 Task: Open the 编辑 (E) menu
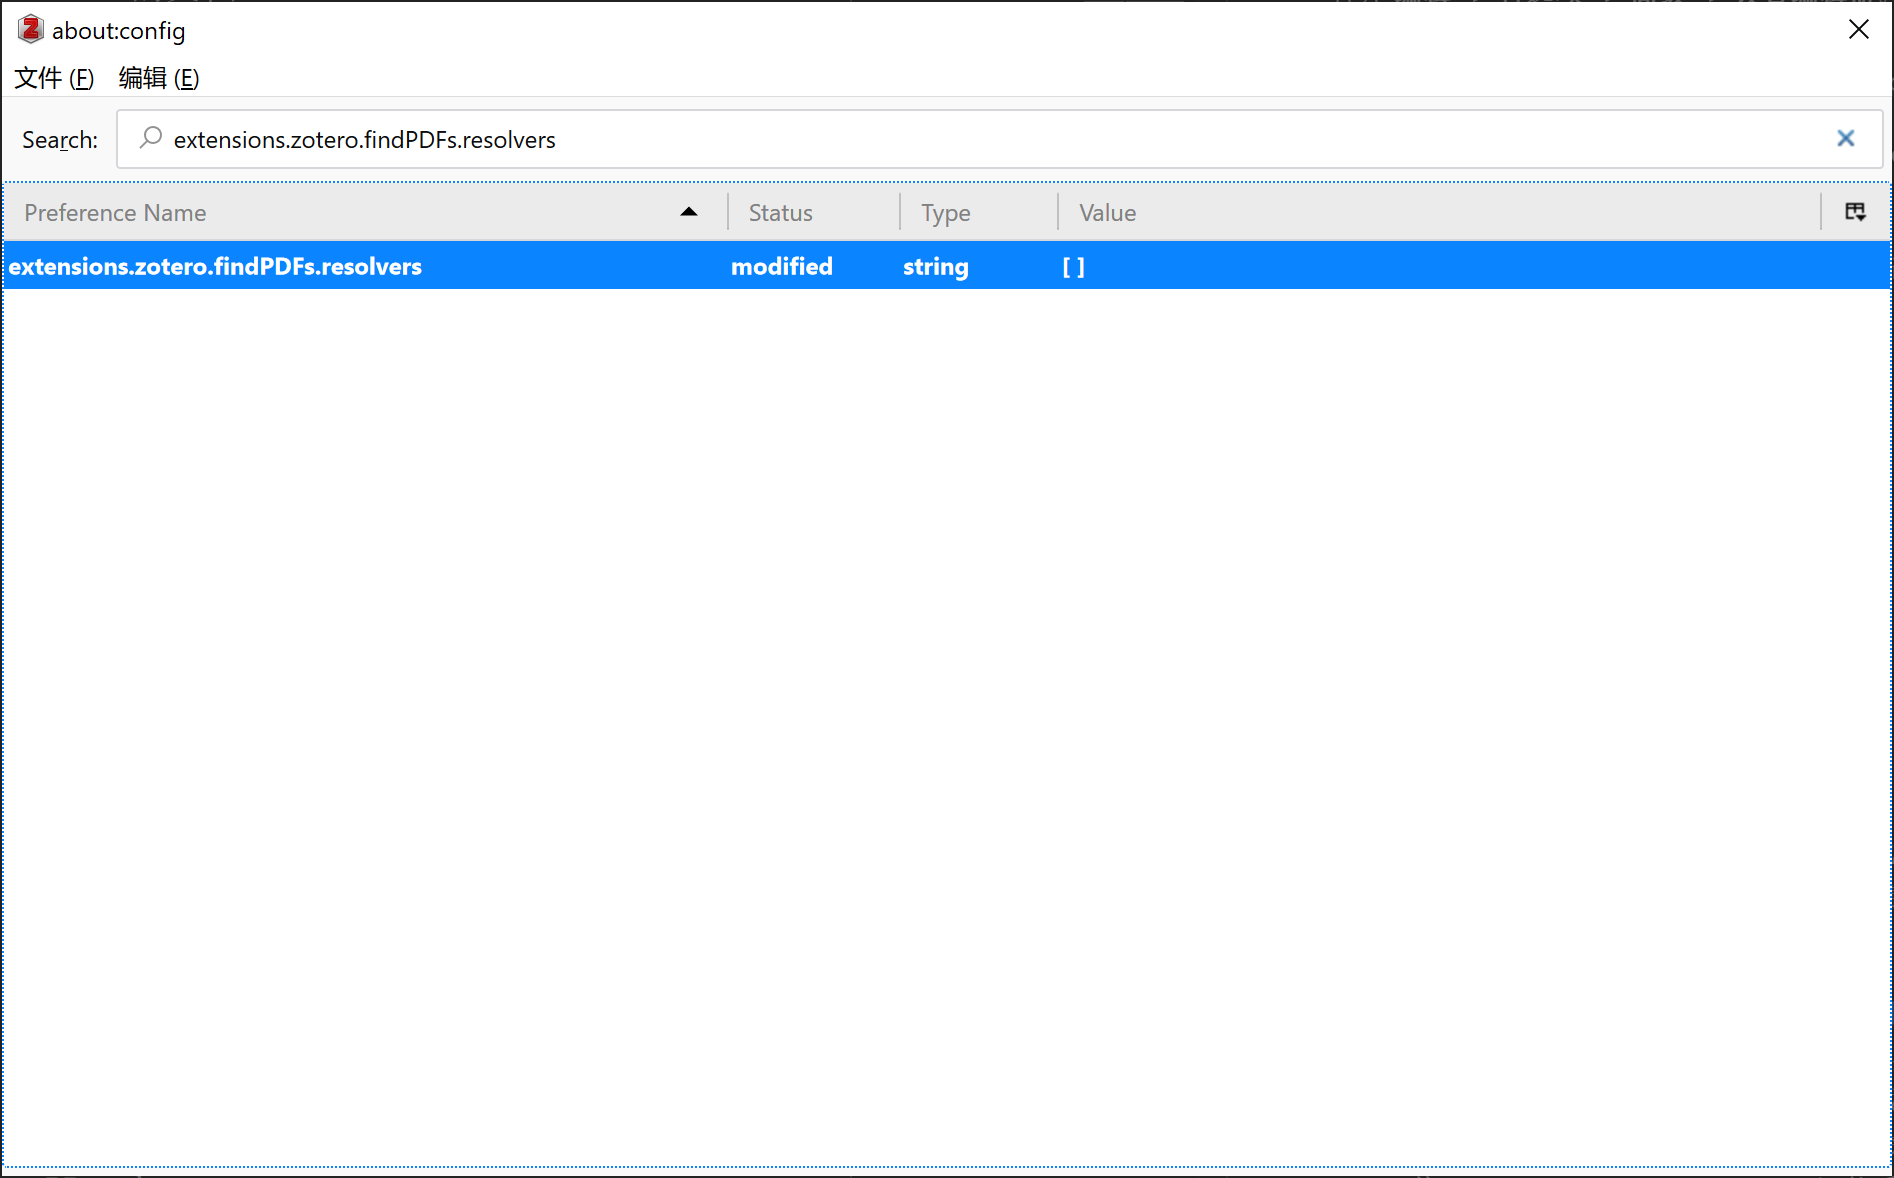click(x=159, y=78)
